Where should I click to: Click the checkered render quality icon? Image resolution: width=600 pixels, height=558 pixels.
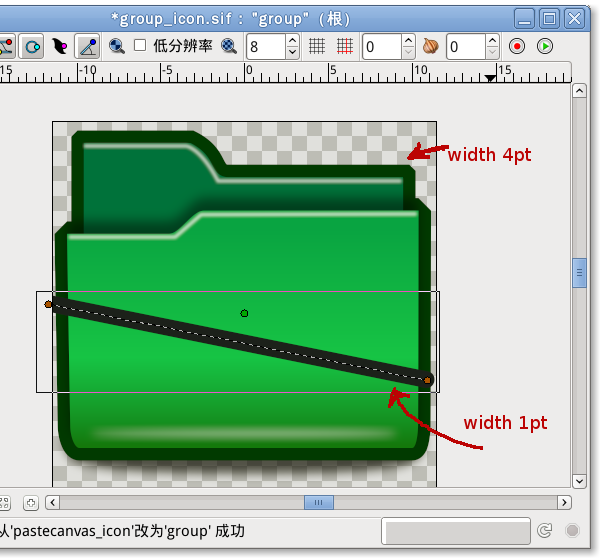tap(230, 46)
